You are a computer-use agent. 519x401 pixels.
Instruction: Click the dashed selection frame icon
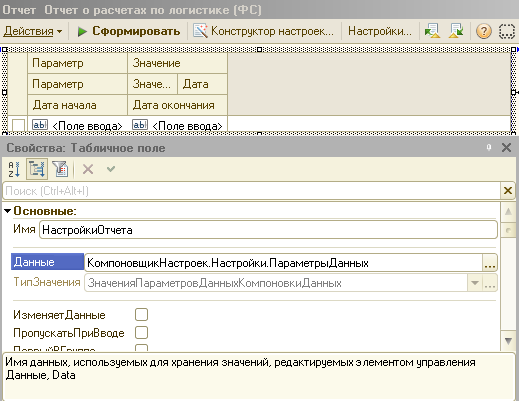pyautogui.click(x=507, y=31)
